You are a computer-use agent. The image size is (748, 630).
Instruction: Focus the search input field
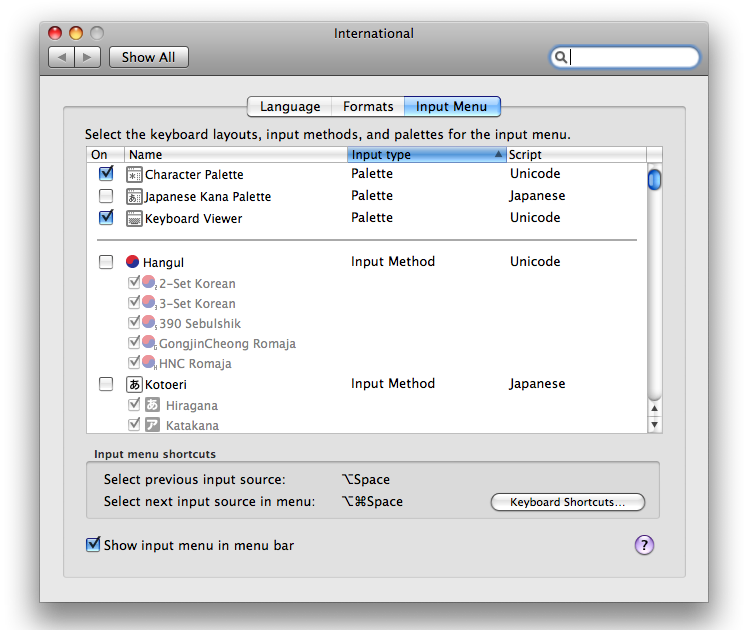[x=625, y=57]
